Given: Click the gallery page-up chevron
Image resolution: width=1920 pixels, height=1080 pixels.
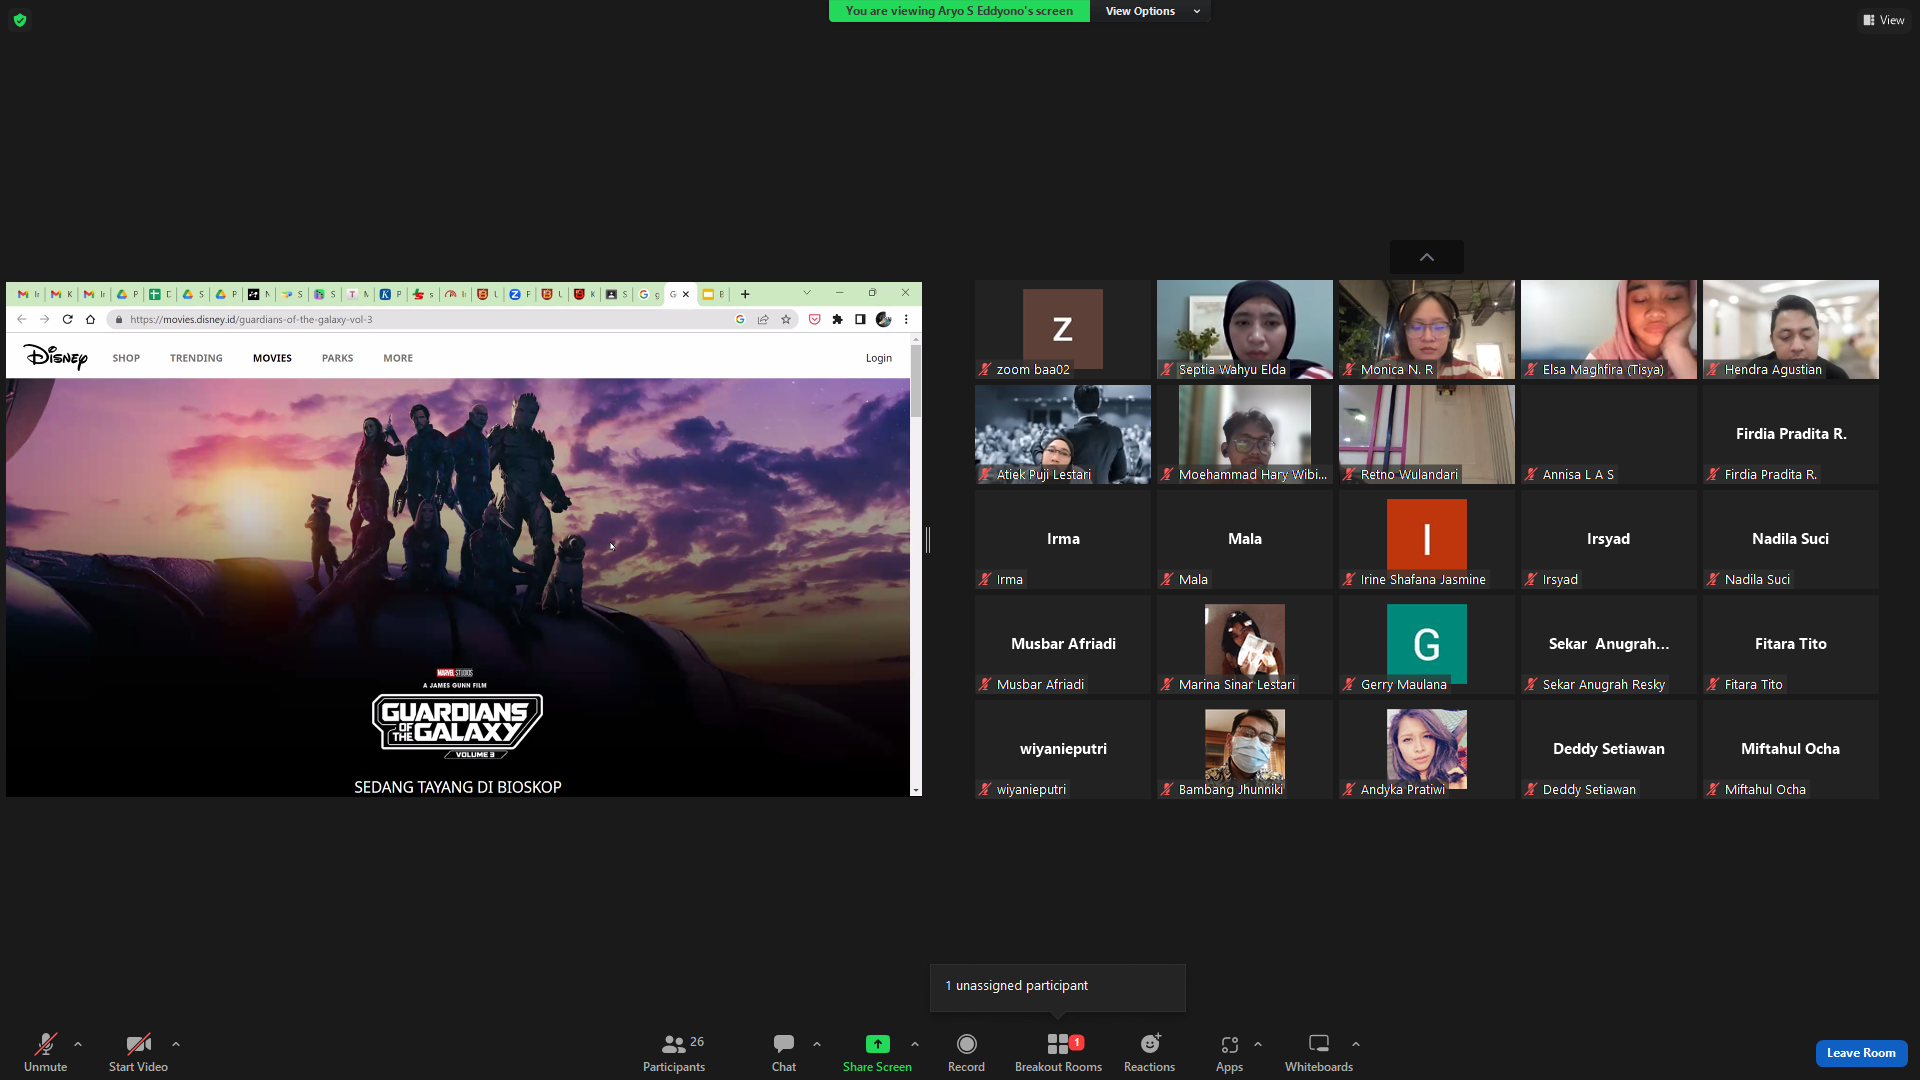Looking at the screenshot, I should point(1427,257).
